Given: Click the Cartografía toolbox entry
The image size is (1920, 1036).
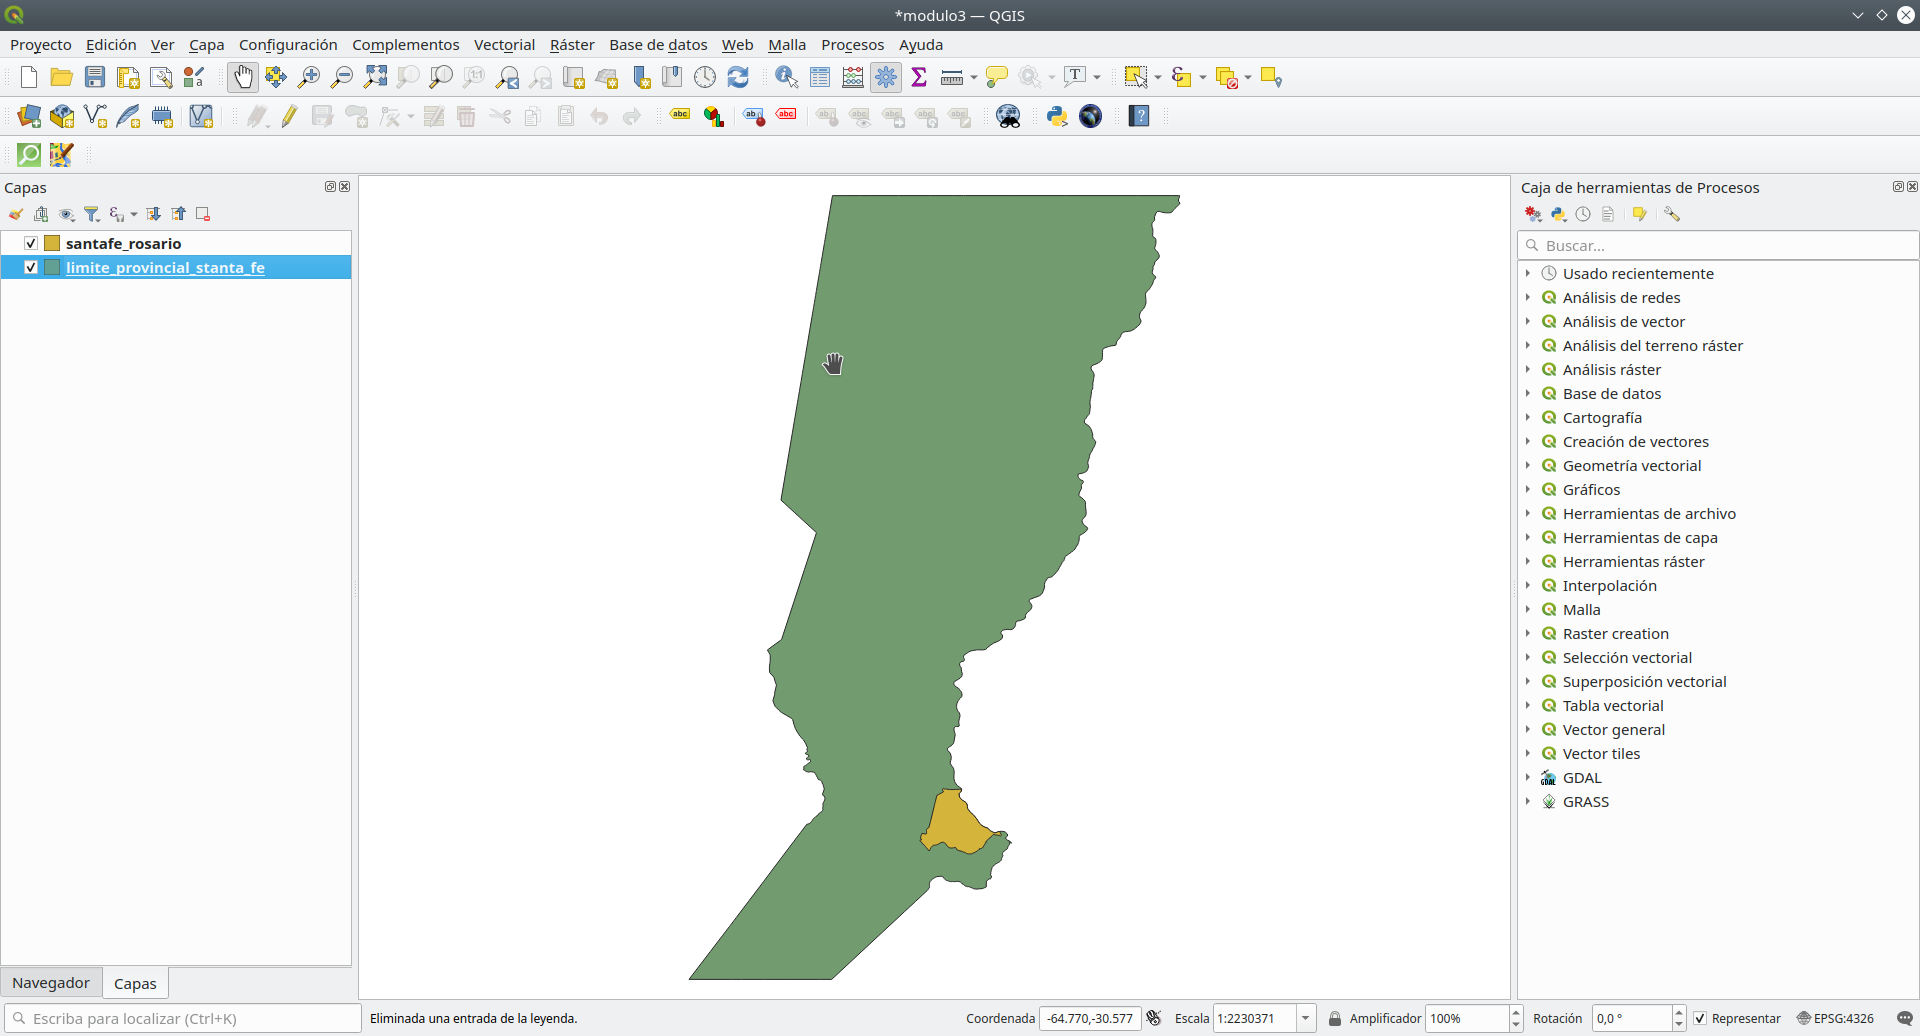Looking at the screenshot, I should [1602, 417].
